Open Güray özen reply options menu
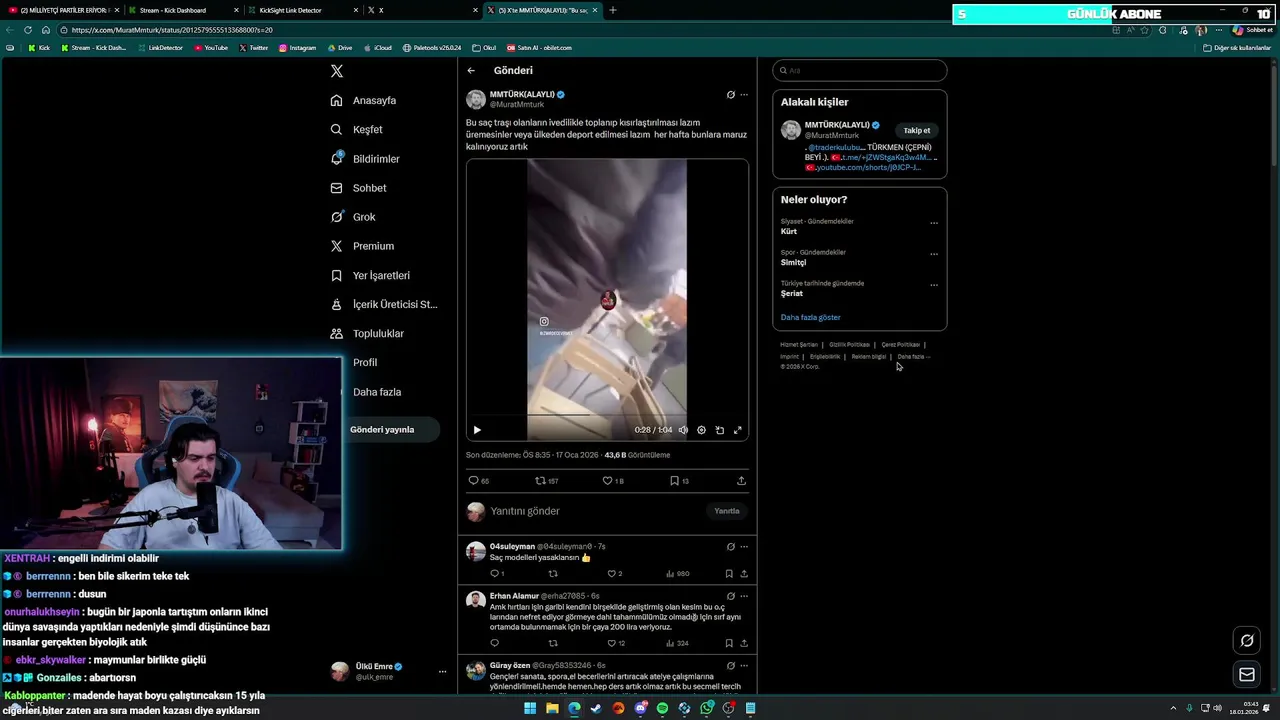The image size is (1280, 720). point(744,666)
